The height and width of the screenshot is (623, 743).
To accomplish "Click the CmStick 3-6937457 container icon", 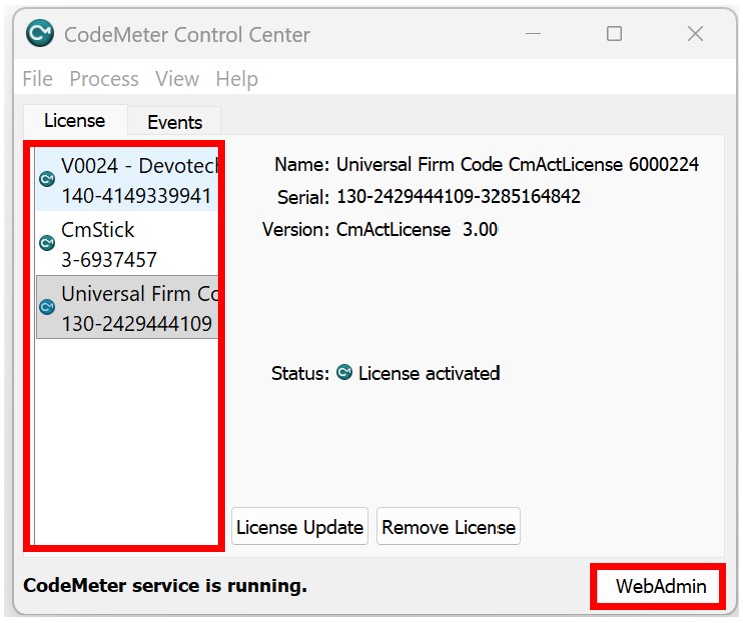I will tap(47, 243).
